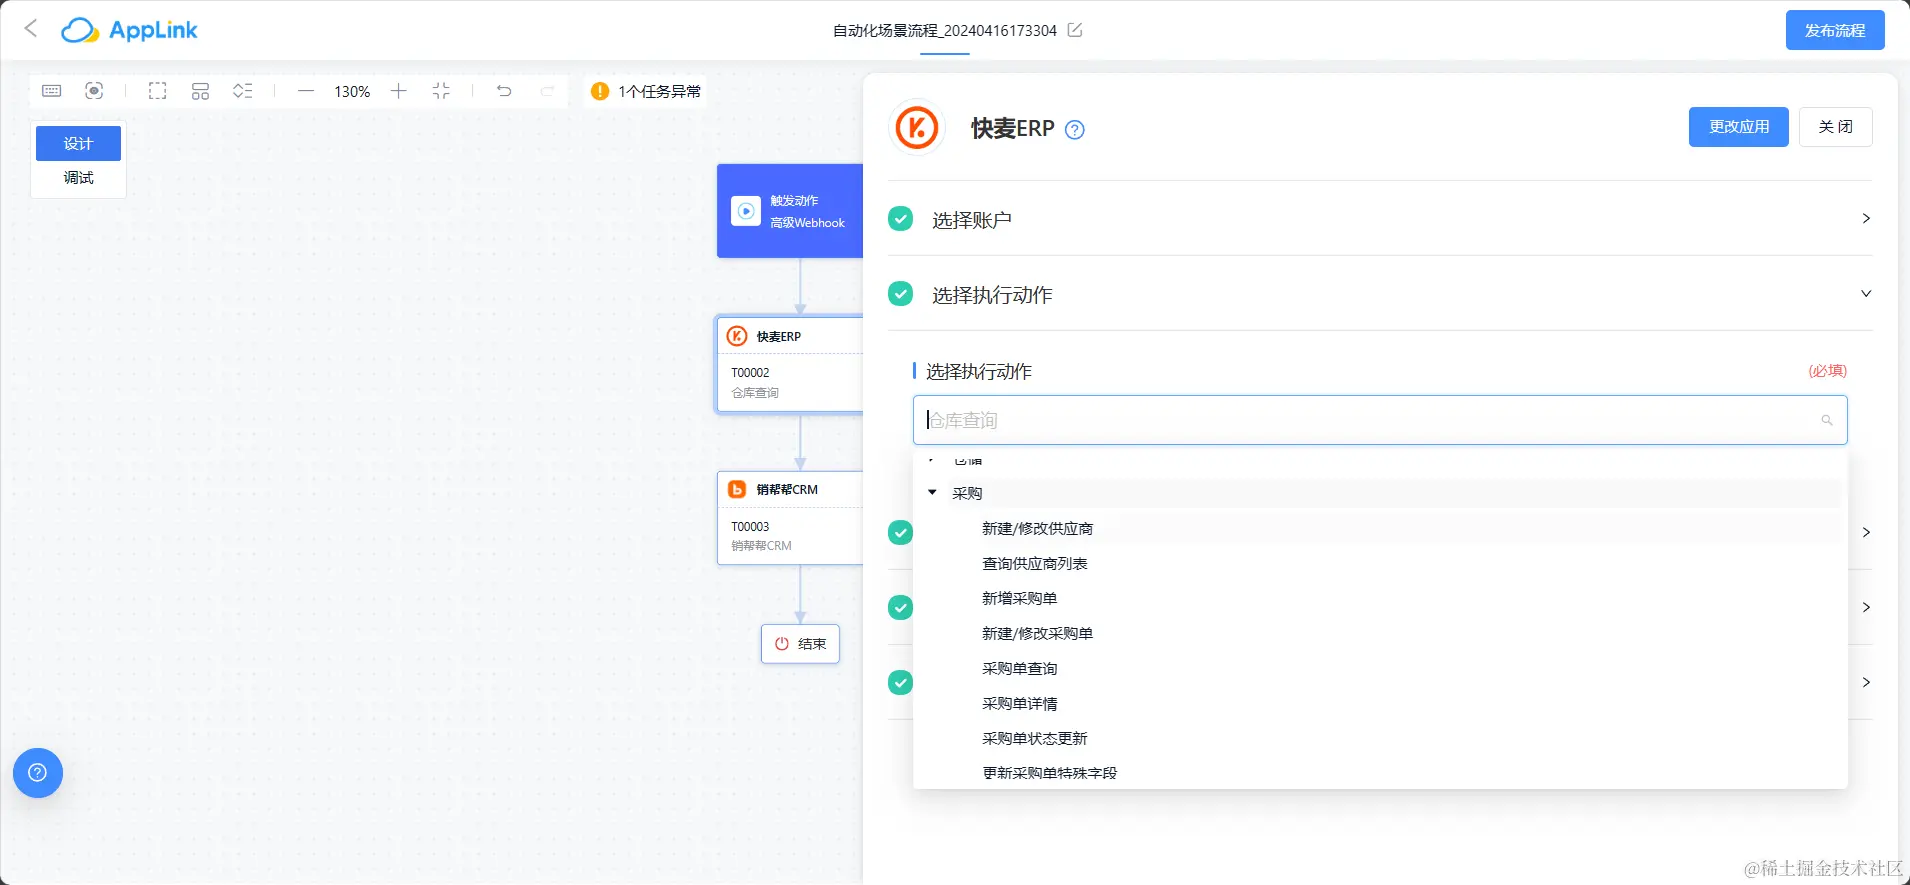Select the 结束 end node
This screenshot has width=1910, height=885.
coord(800,644)
